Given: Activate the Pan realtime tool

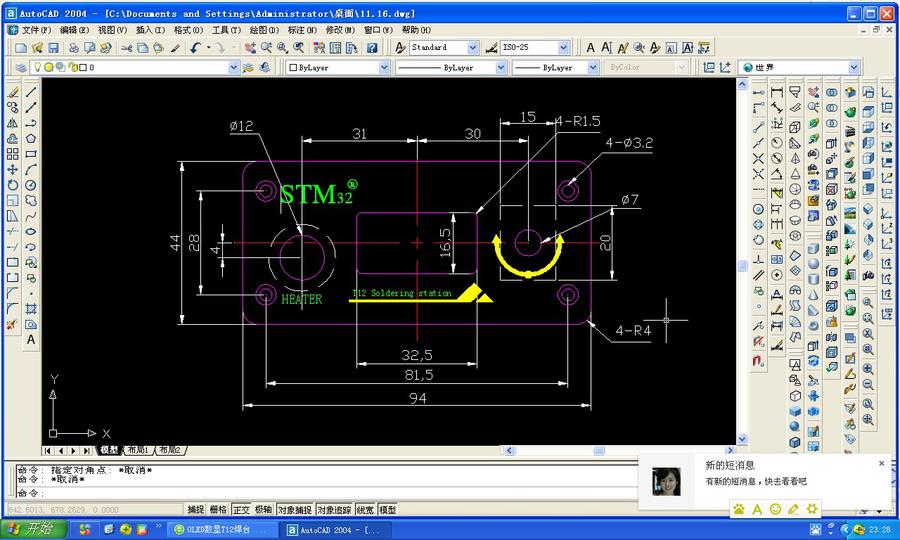Looking at the screenshot, I should click(250, 48).
